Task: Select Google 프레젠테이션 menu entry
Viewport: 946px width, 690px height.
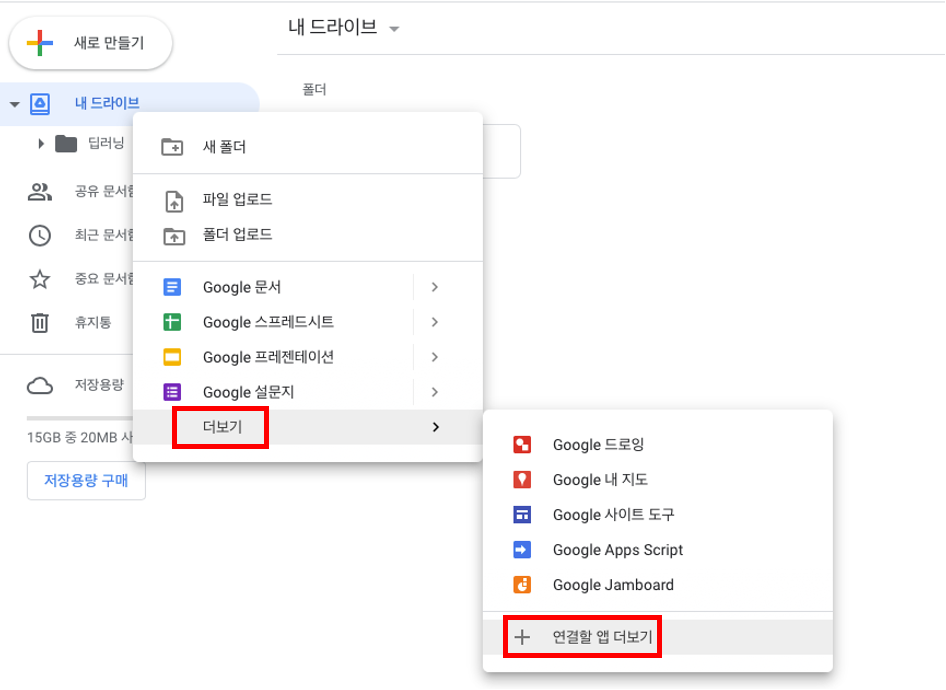Action: point(308,357)
